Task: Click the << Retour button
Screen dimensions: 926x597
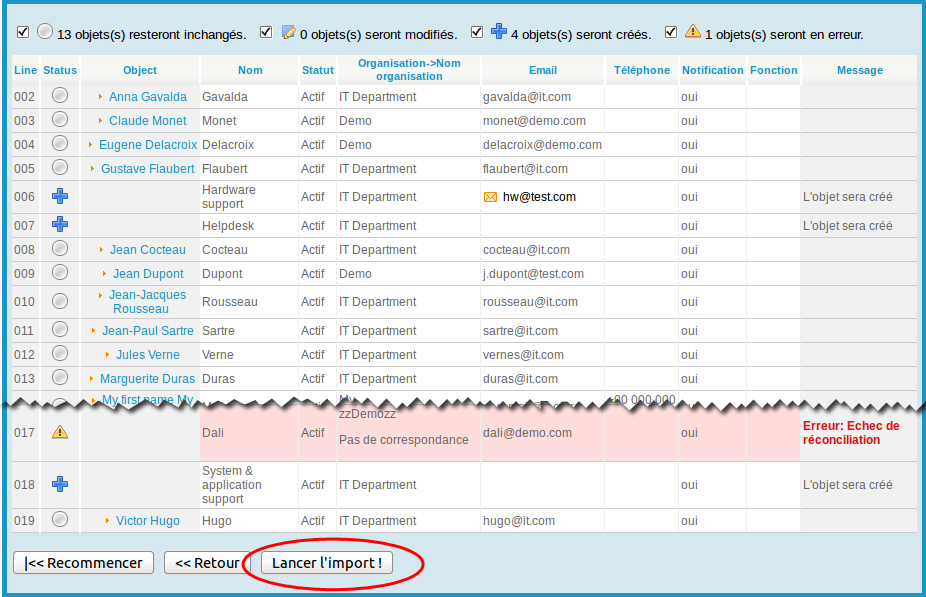Action: (206, 563)
